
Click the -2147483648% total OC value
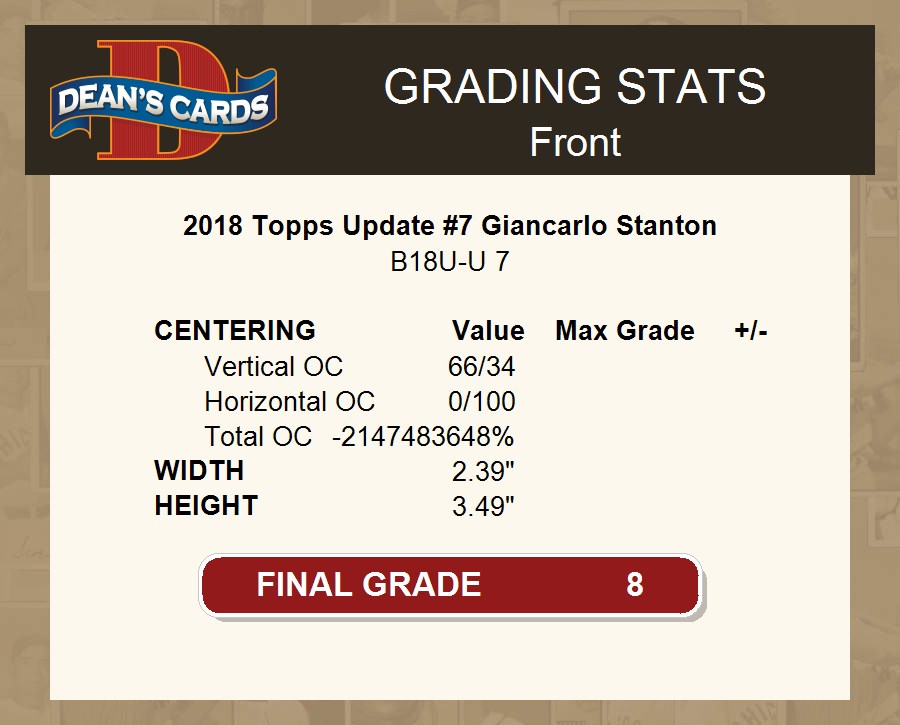[x=423, y=437]
